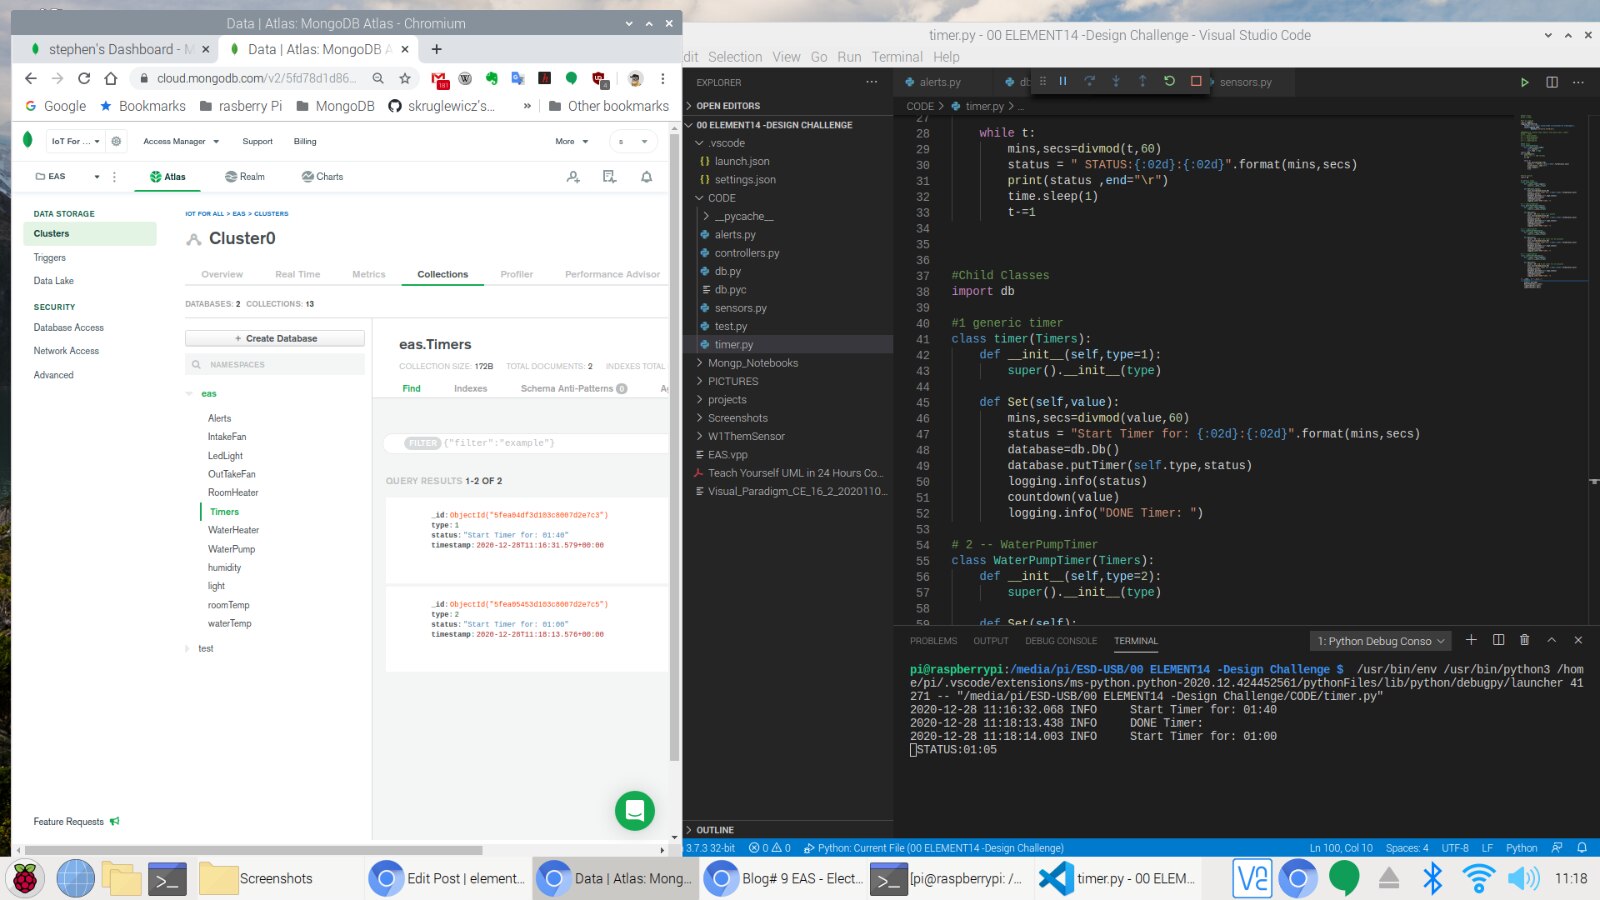Screen dimensions: 1600x900
Task: Open MongoDB Atlas alerts bell icon
Action: pos(647,177)
